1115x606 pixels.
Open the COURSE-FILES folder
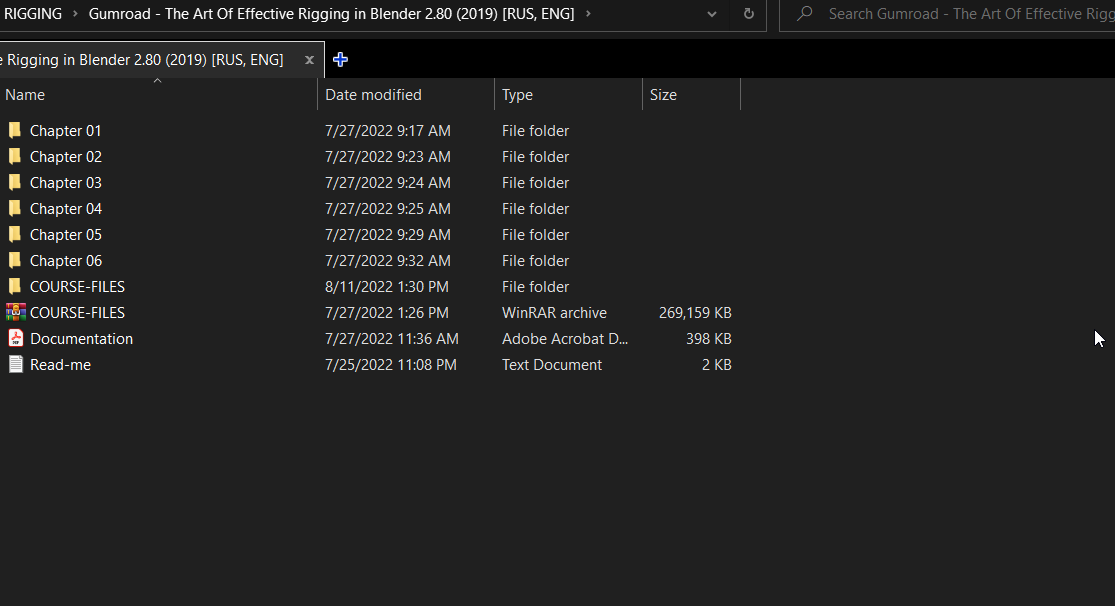(x=78, y=286)
